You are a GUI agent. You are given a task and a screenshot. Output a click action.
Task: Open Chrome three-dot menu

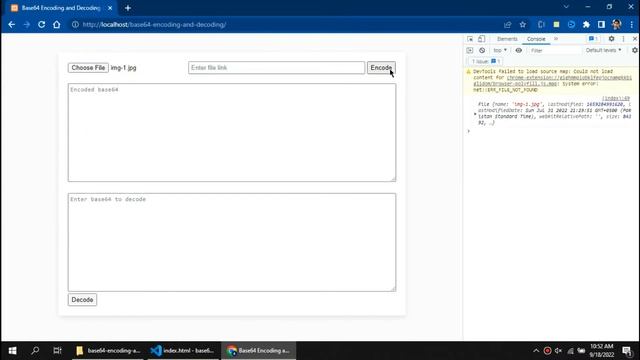point(631,24)
